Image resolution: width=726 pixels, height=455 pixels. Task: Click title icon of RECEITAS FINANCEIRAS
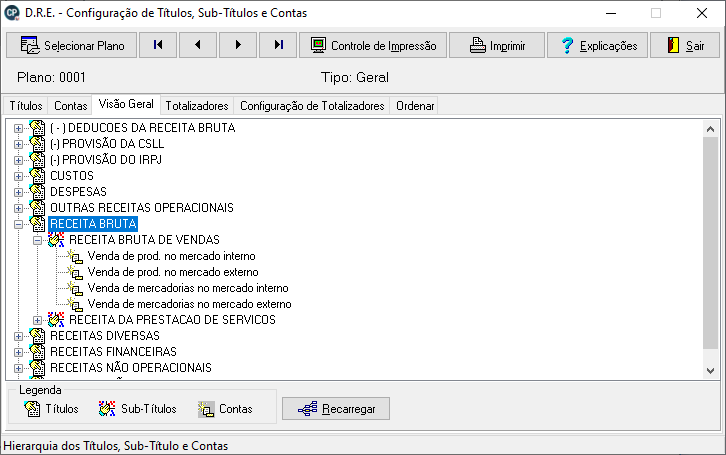tap(37, 352)
